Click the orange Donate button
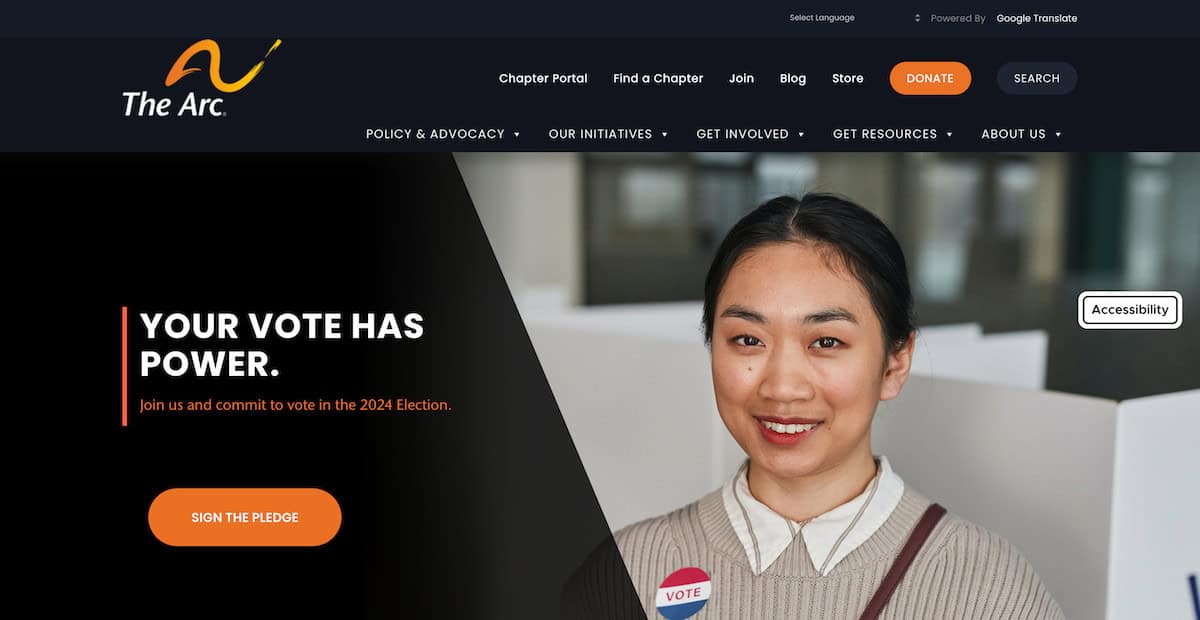 coord(930,78)
